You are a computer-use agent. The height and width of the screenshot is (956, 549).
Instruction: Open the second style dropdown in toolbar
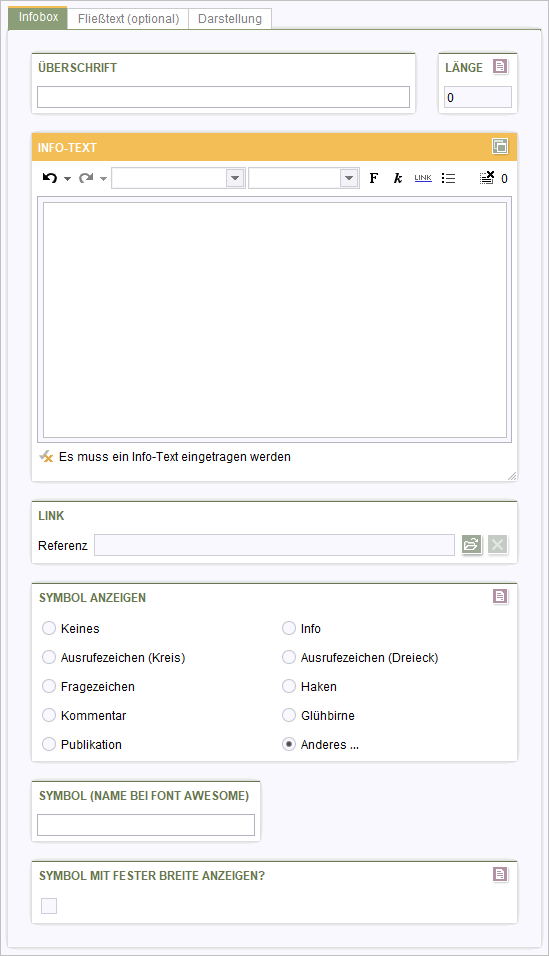tap(303, 178)
